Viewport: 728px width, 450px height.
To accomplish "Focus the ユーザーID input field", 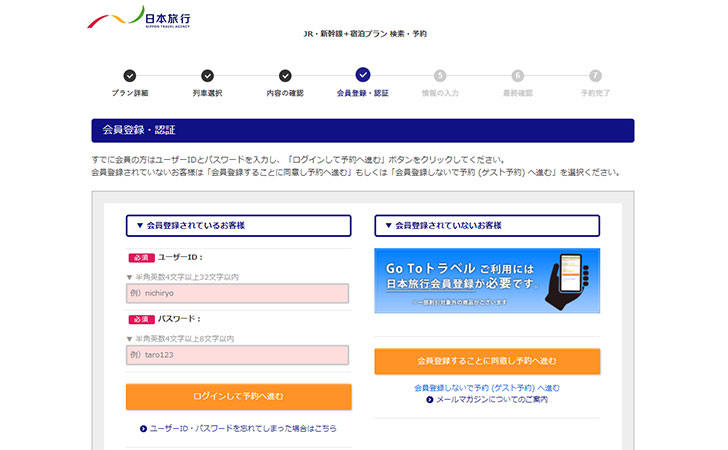I will tap(237, 293).
